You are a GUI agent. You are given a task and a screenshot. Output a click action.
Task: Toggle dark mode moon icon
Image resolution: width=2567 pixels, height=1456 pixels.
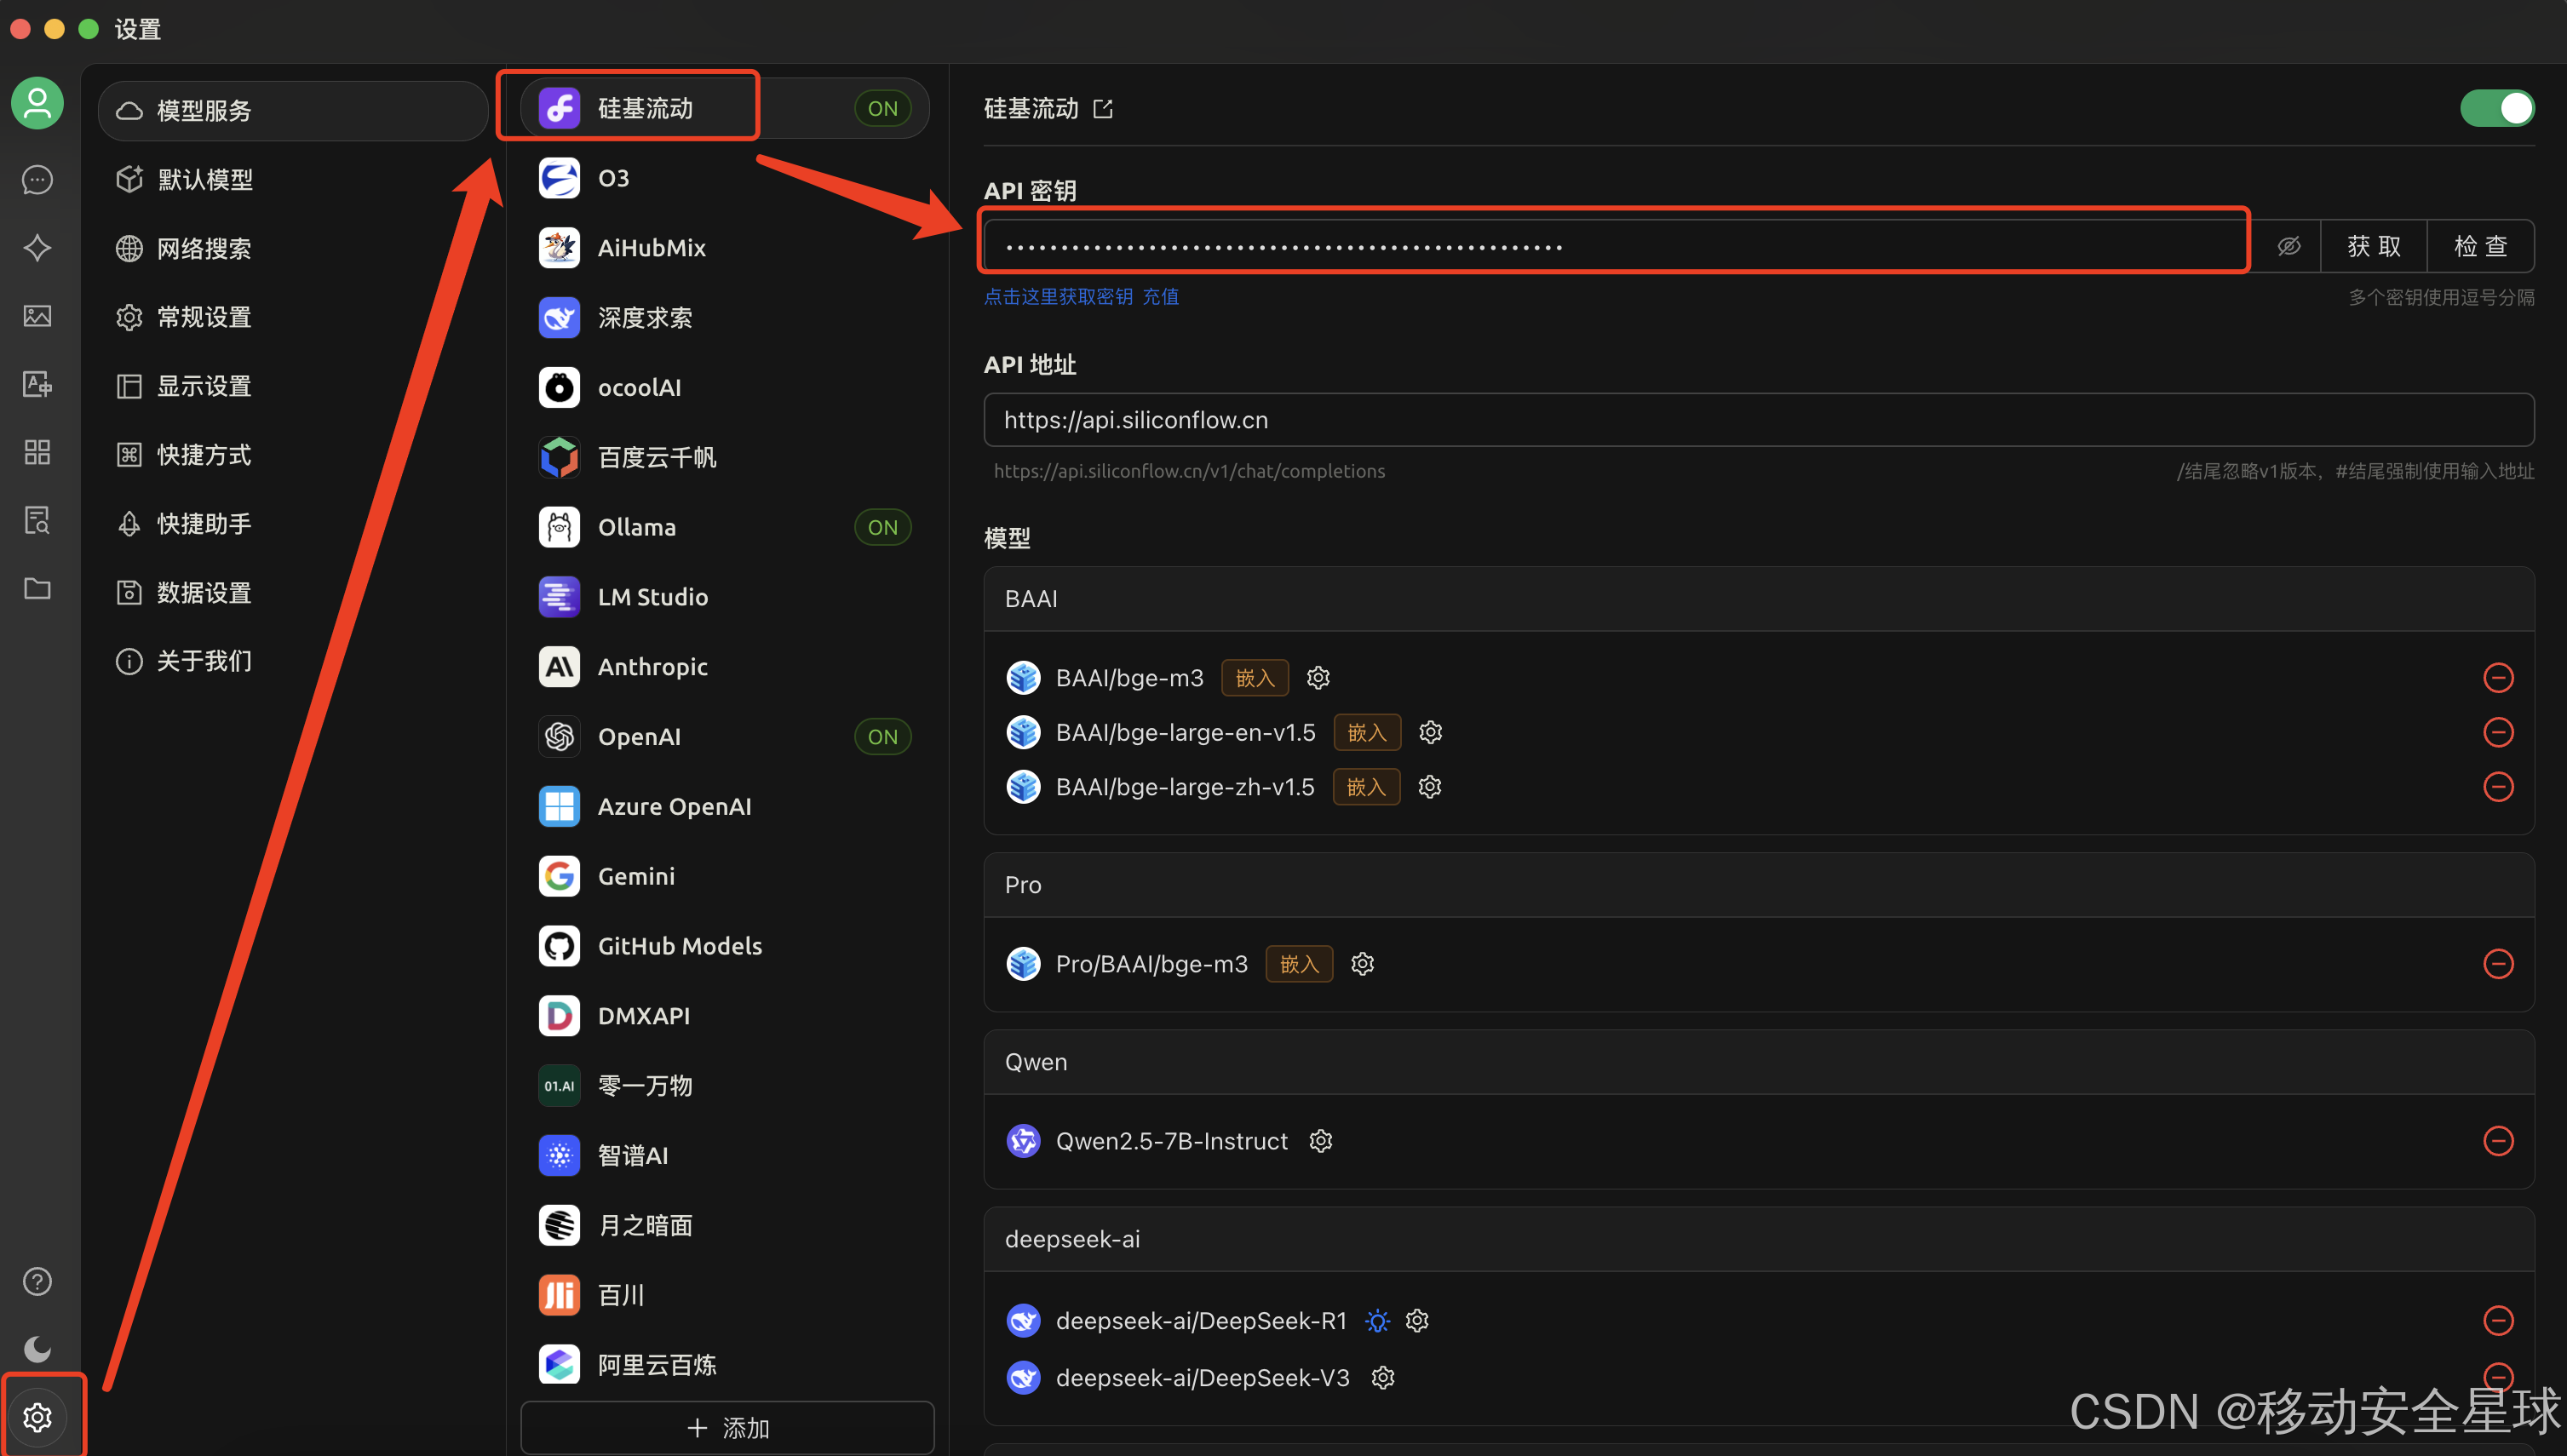click(x=37, y=1349)
